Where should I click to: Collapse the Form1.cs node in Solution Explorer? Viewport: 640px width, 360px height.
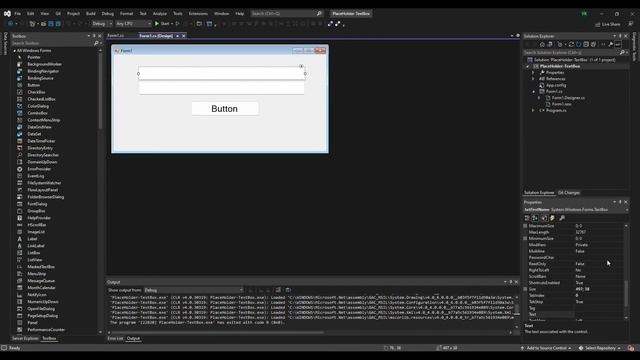pos(533,91)
